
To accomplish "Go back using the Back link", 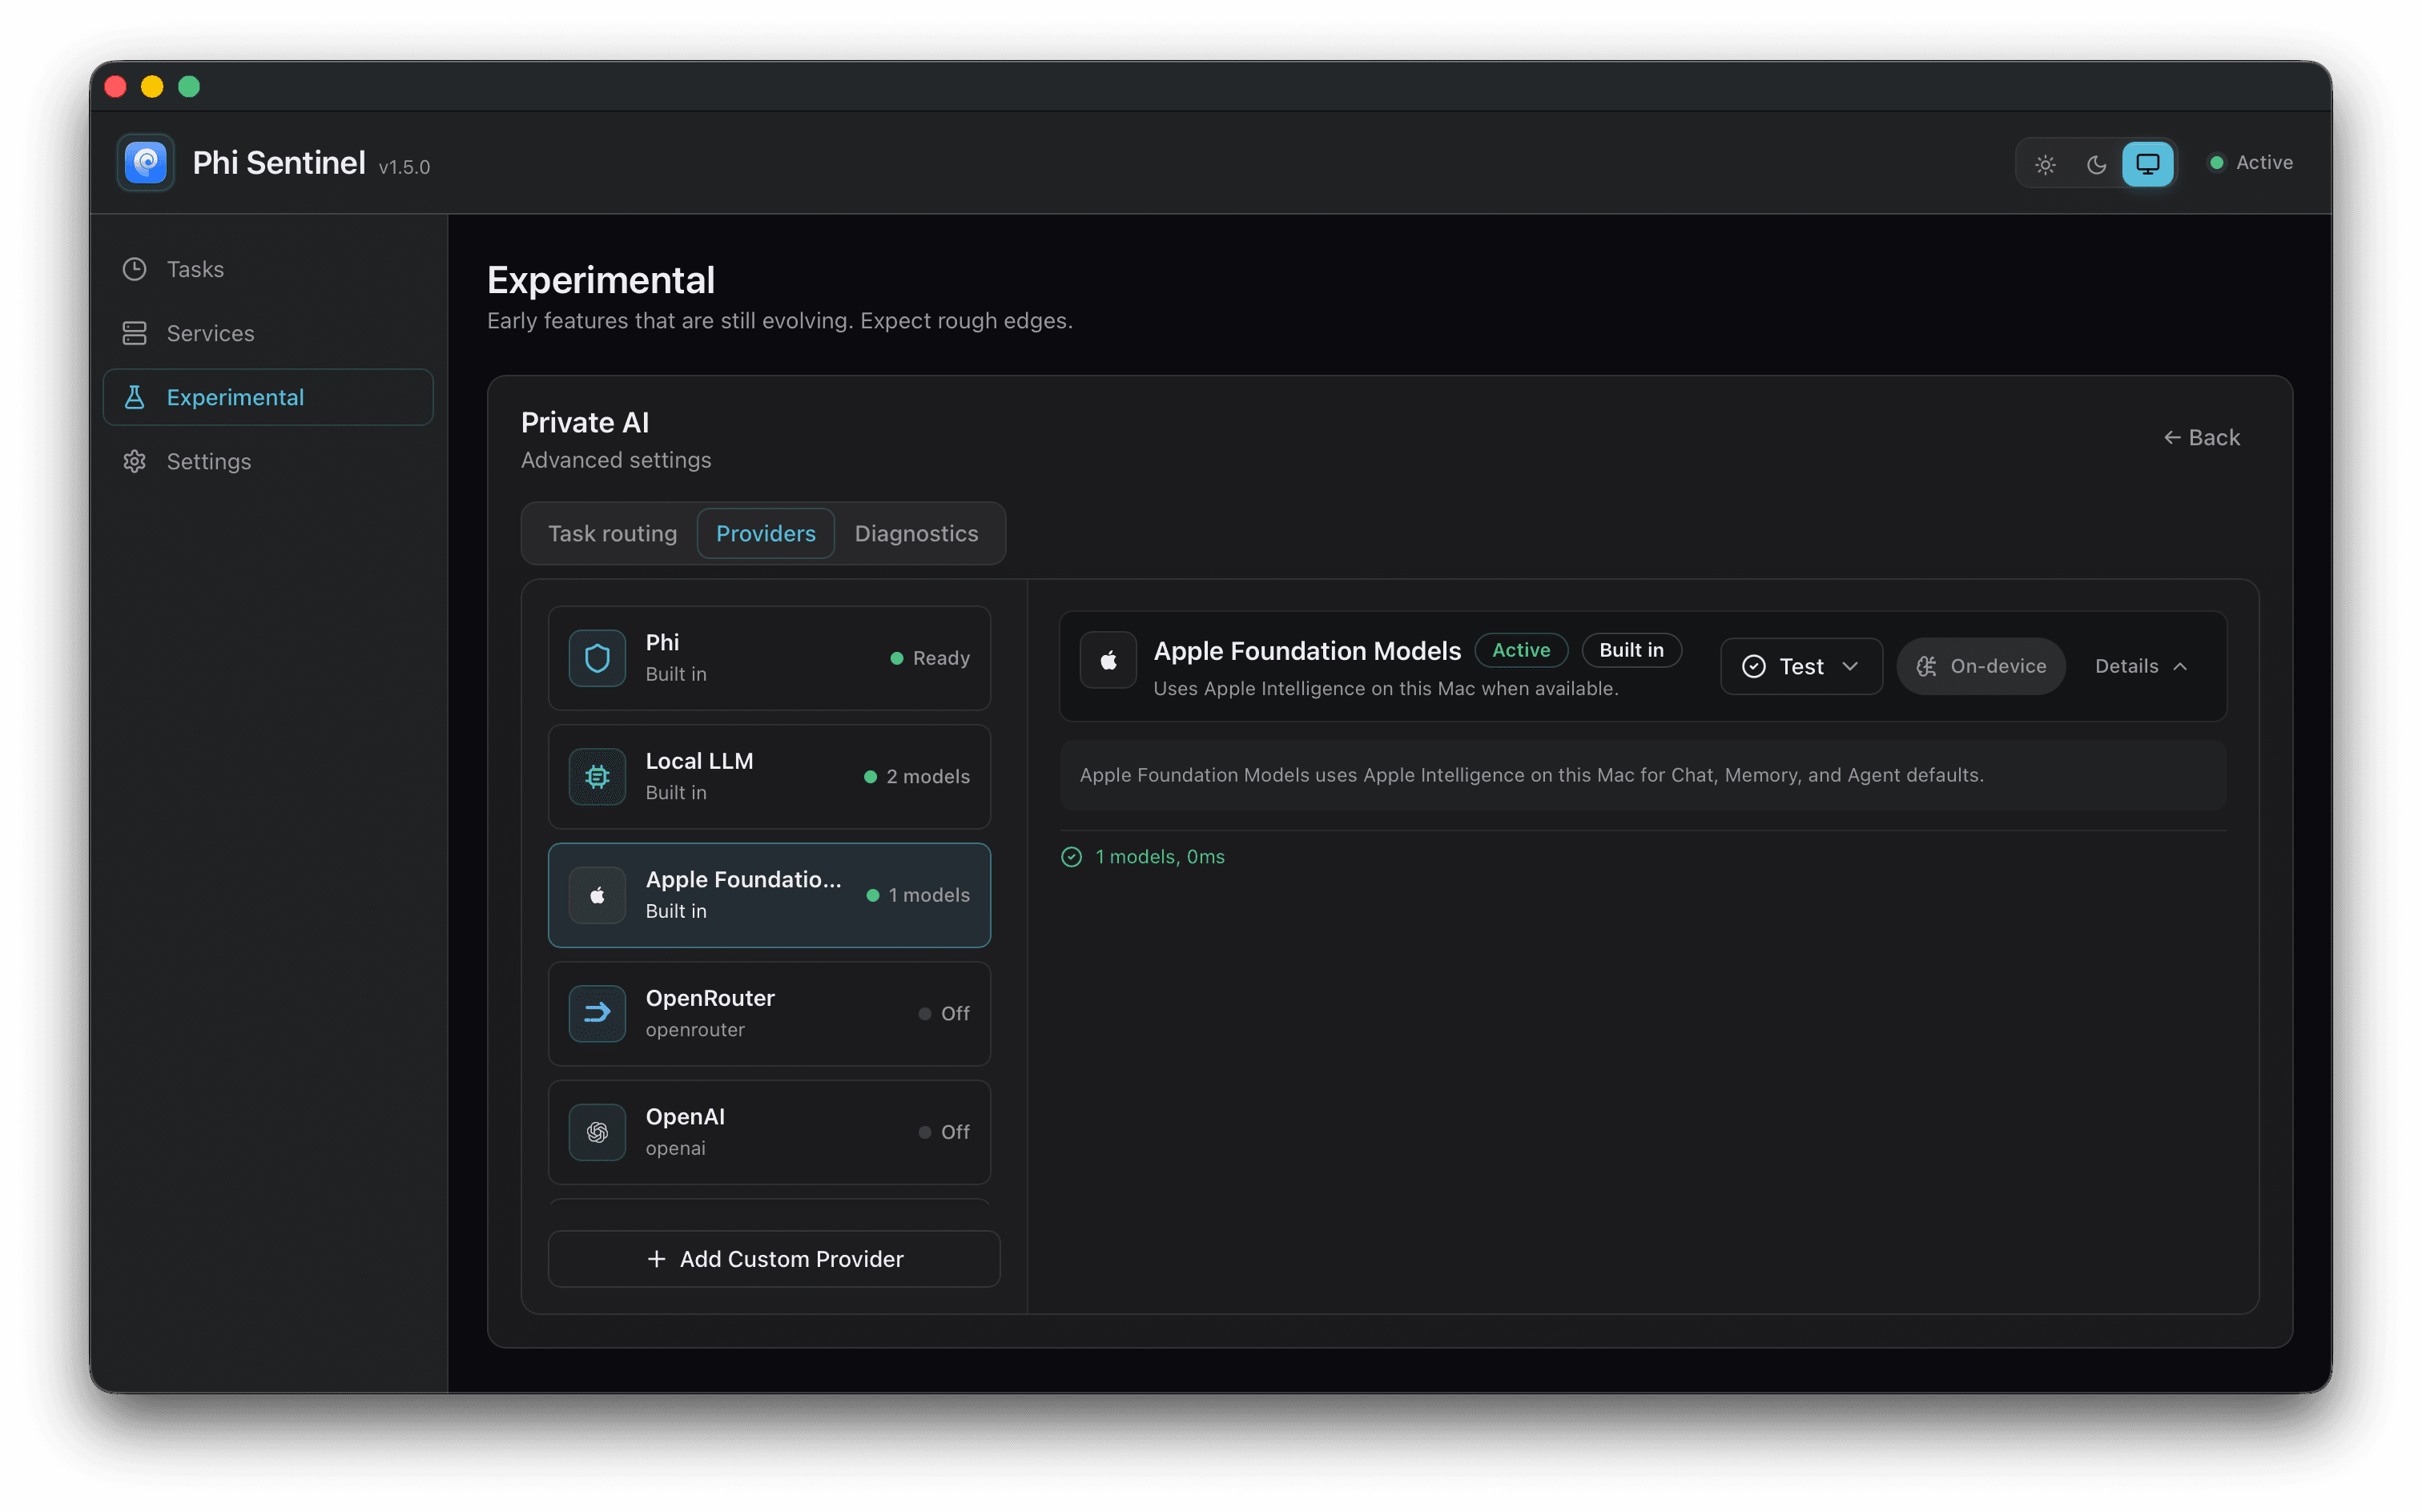I will tap(2201, 437).
